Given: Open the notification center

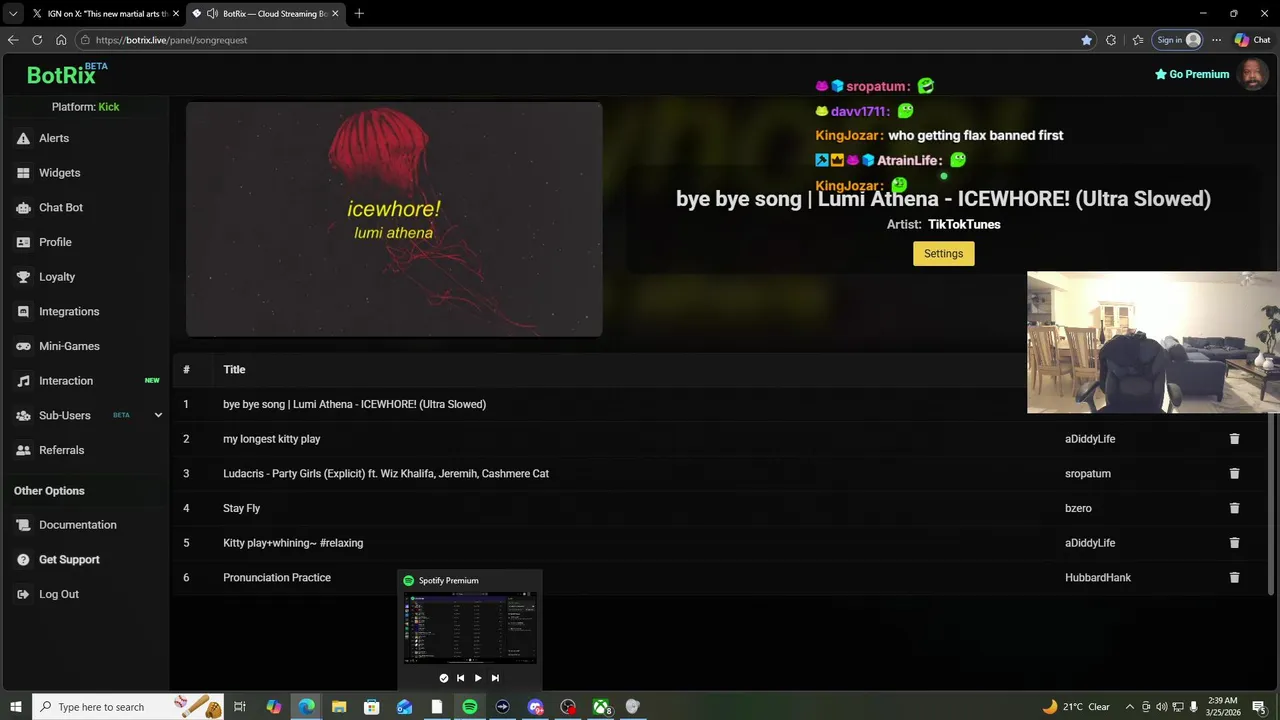Looking at the screenshot, I should (1259, 707).
